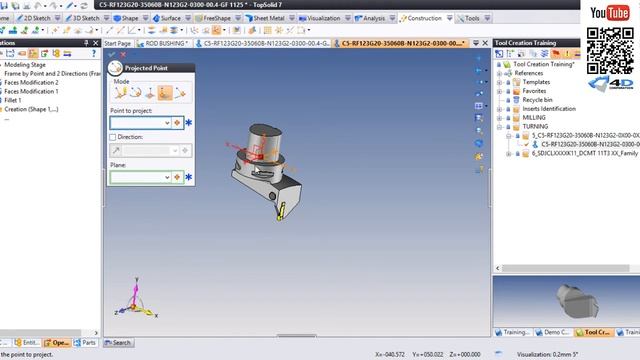The height and width of the screenshot is (360, 640).
Task: Click save icon in title bar
Action: coord(4,5)
